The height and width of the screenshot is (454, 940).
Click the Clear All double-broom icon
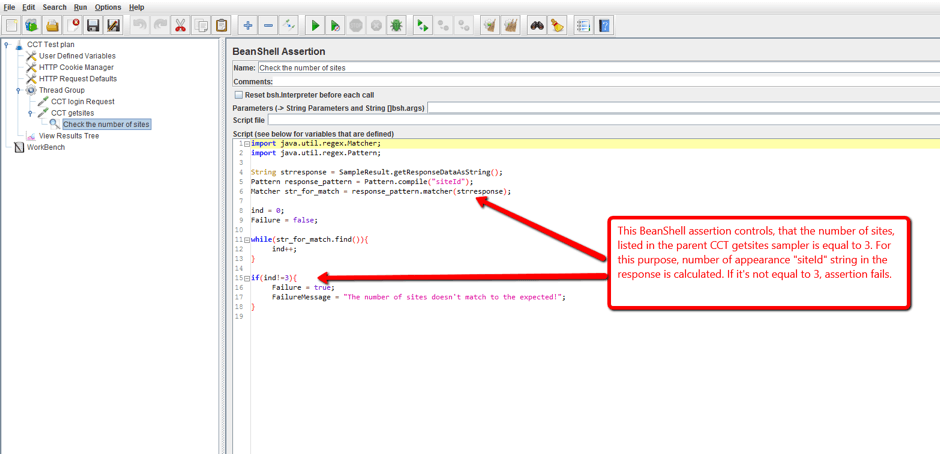pos(511,26)
